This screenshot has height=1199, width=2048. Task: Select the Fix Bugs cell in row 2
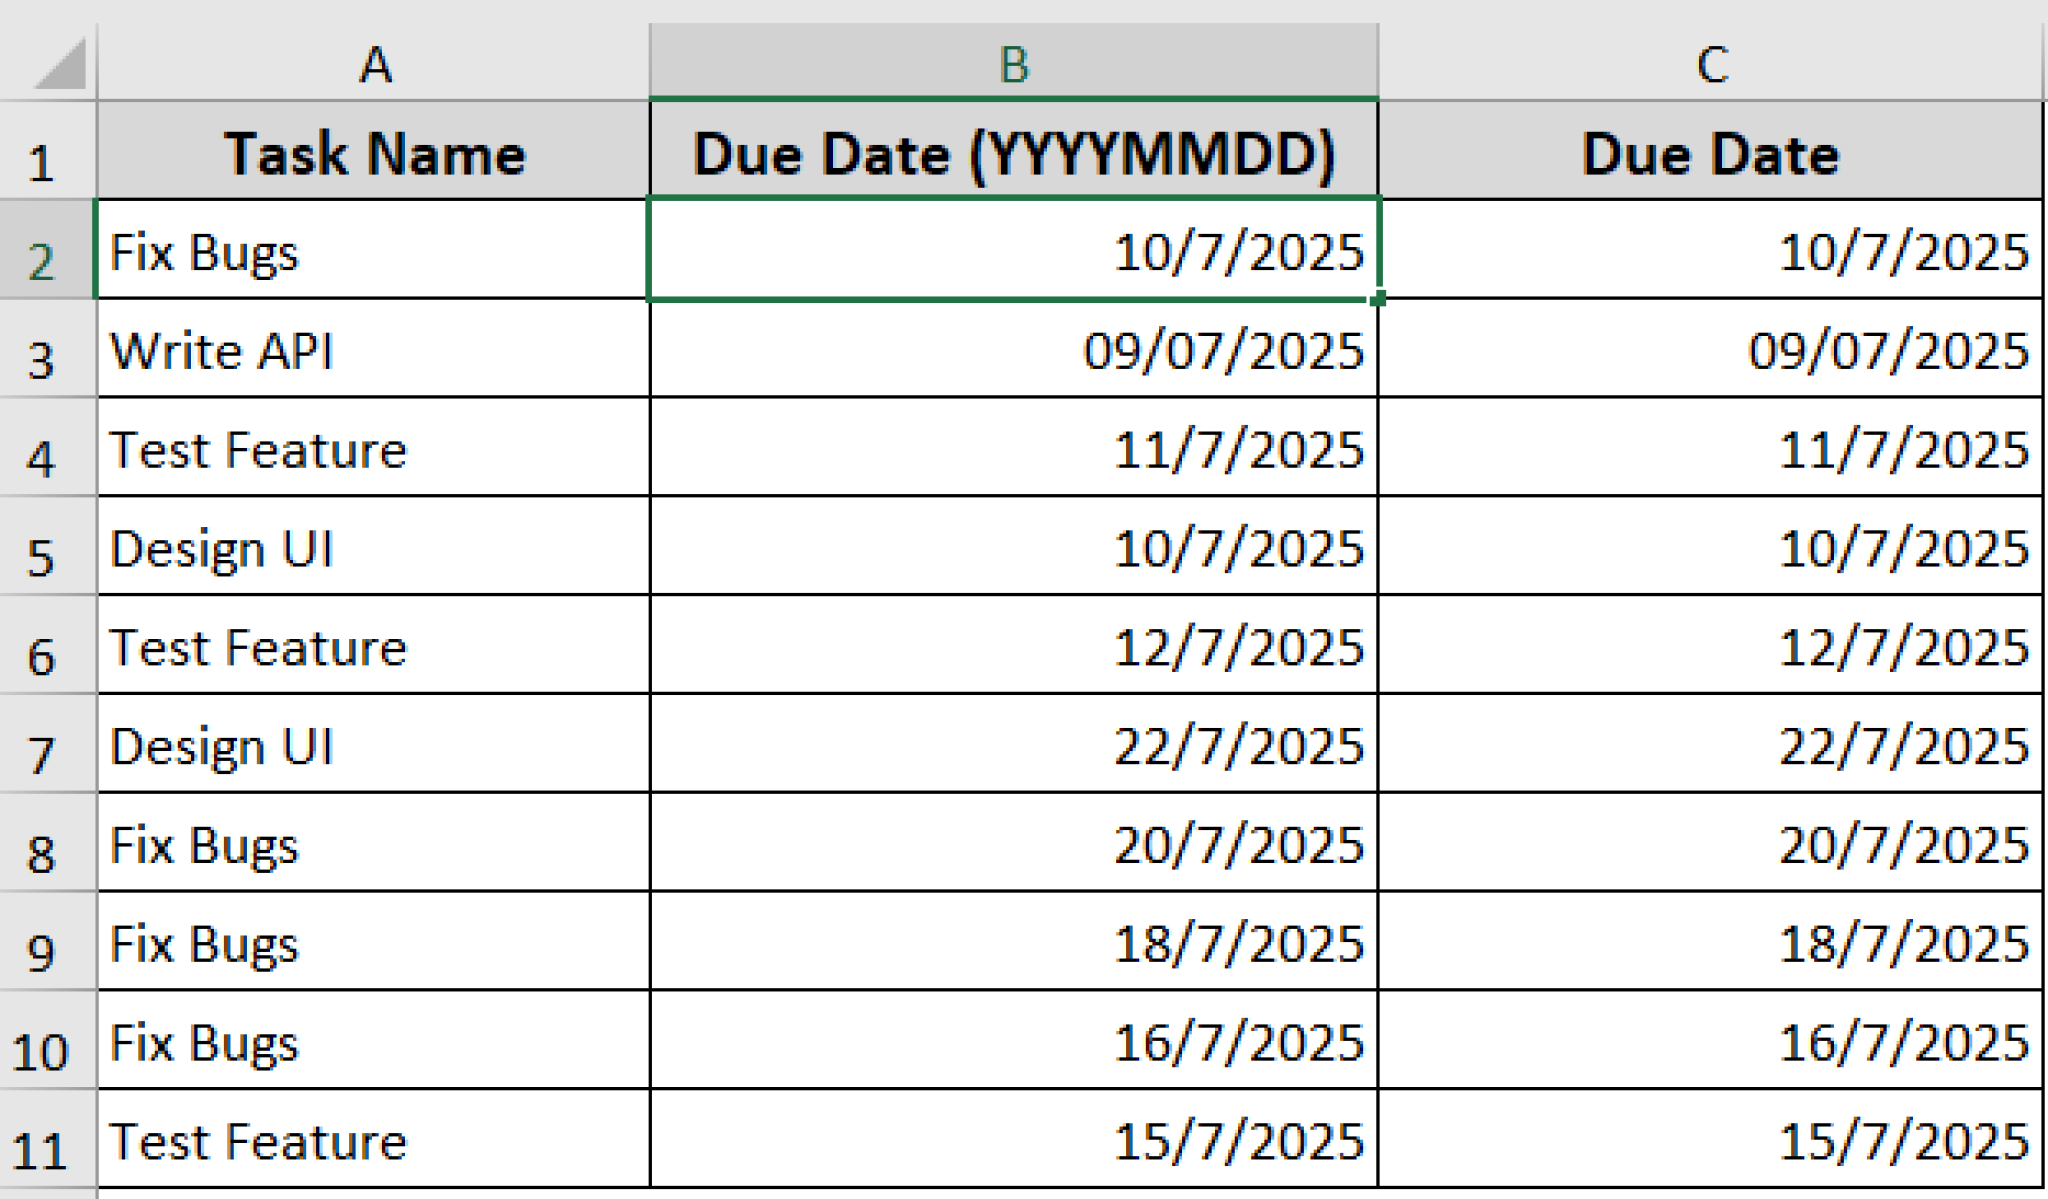[375, 252]
